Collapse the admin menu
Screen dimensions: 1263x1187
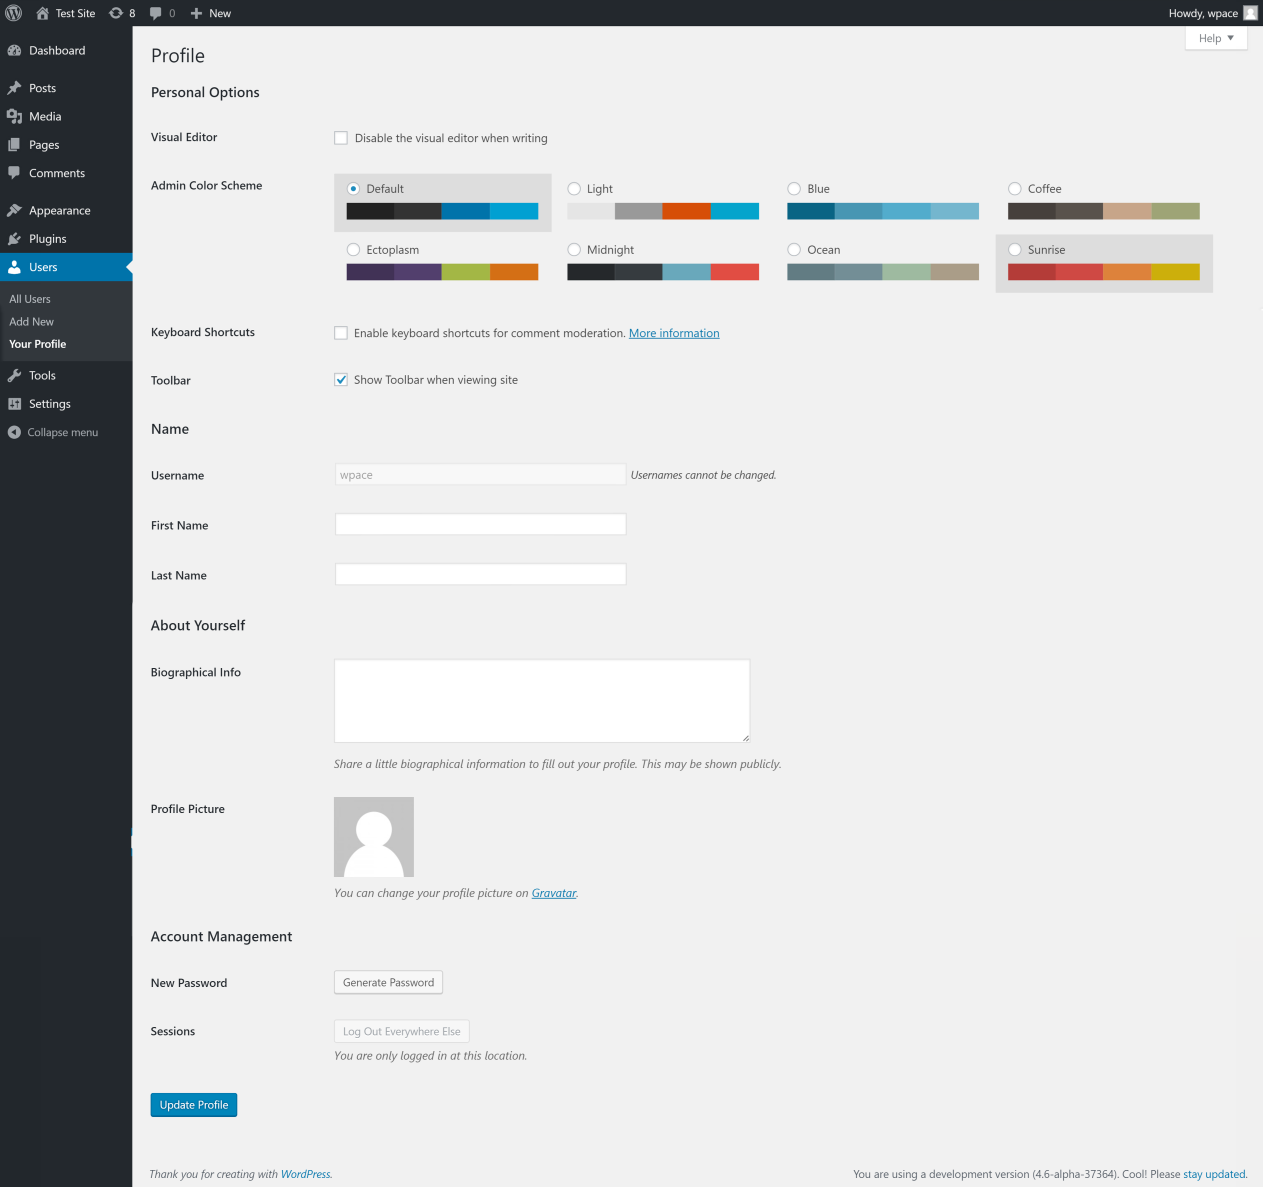click(60, 432)
